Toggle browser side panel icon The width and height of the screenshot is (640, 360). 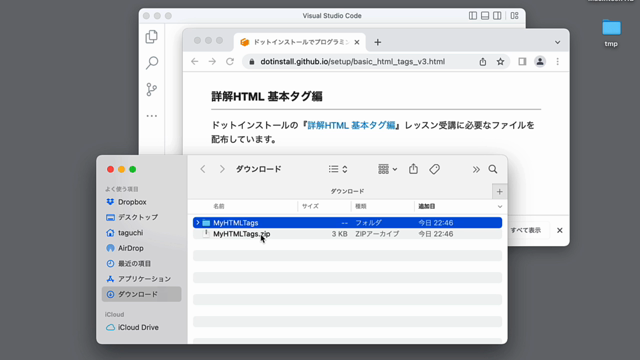click(522, 62)
